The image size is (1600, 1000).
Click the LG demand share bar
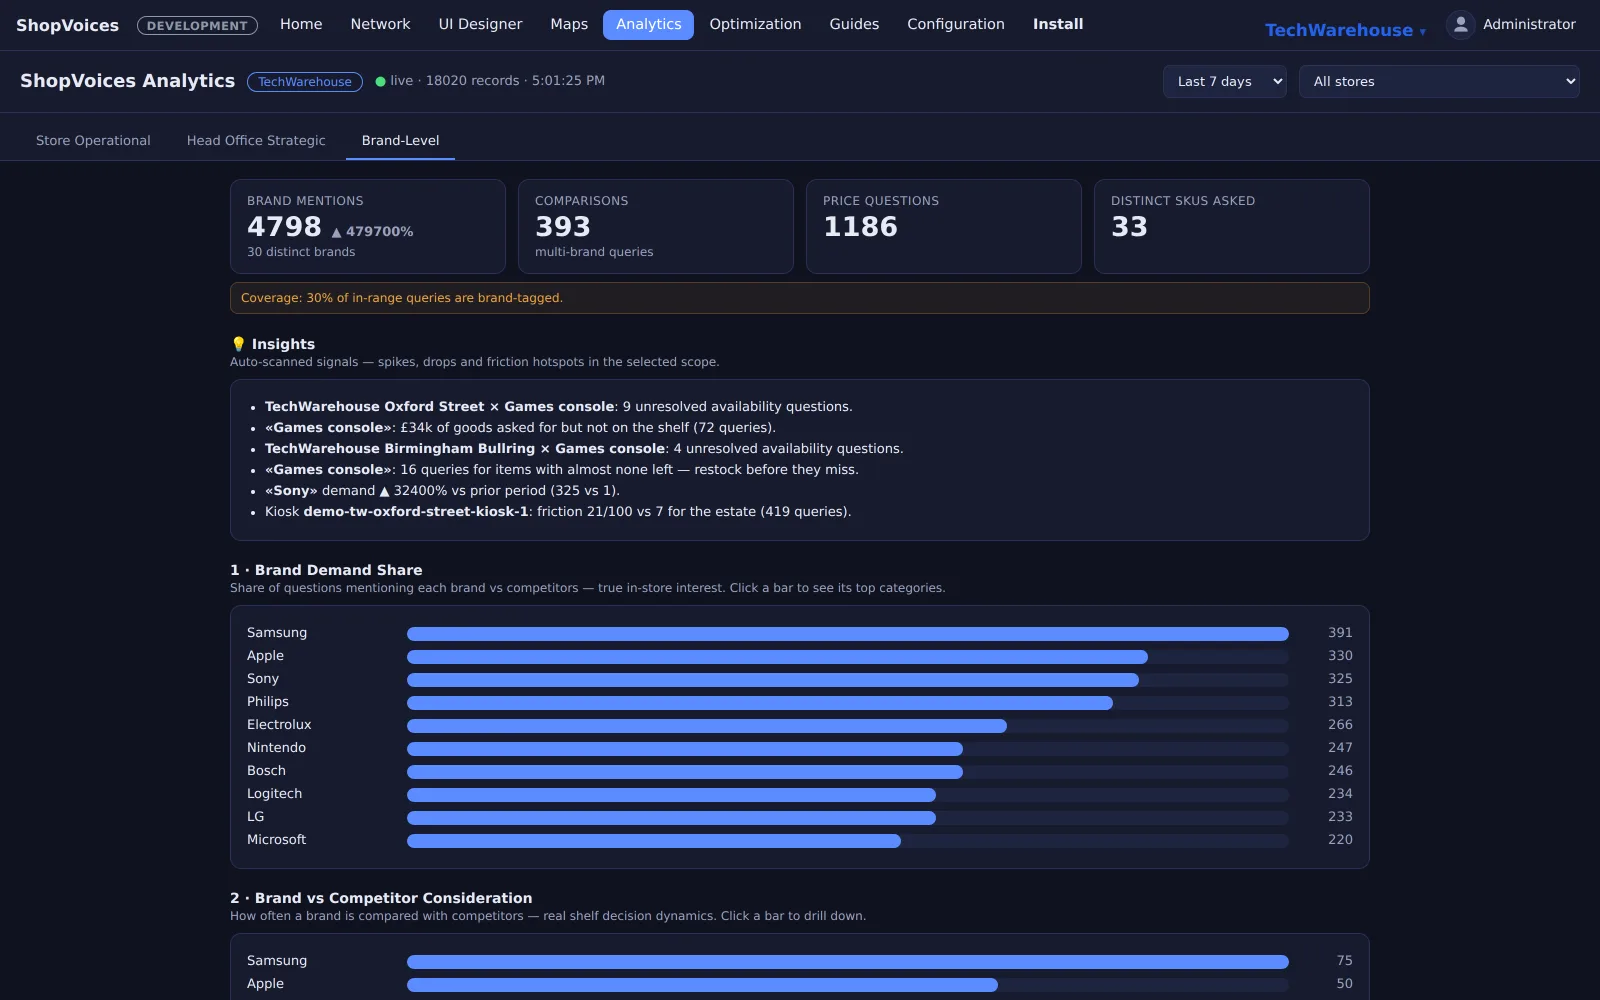tap(671, 818)
